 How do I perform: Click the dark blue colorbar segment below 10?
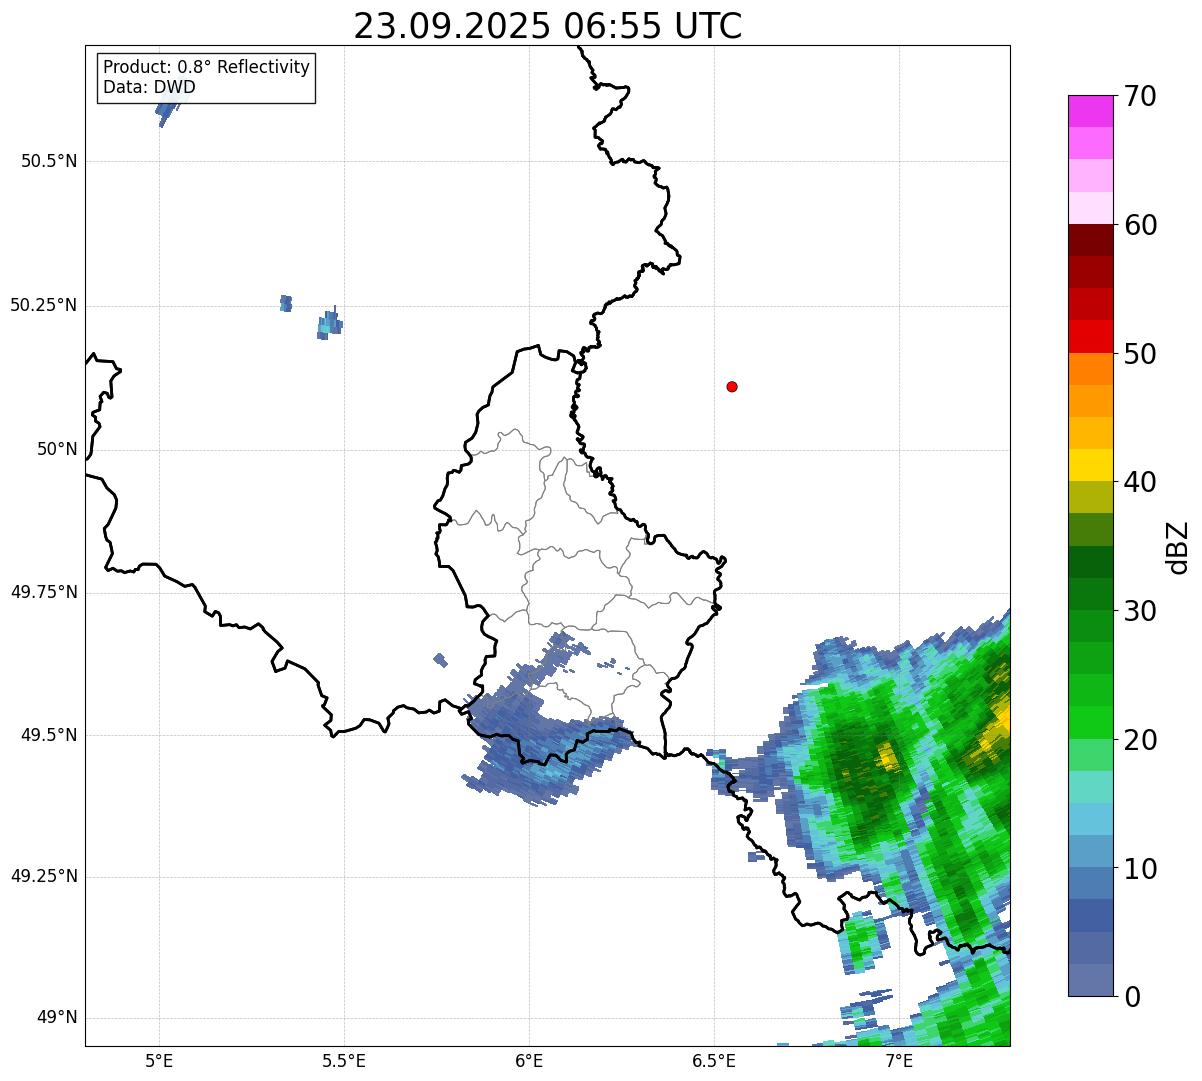click(x=1090, y=916)
